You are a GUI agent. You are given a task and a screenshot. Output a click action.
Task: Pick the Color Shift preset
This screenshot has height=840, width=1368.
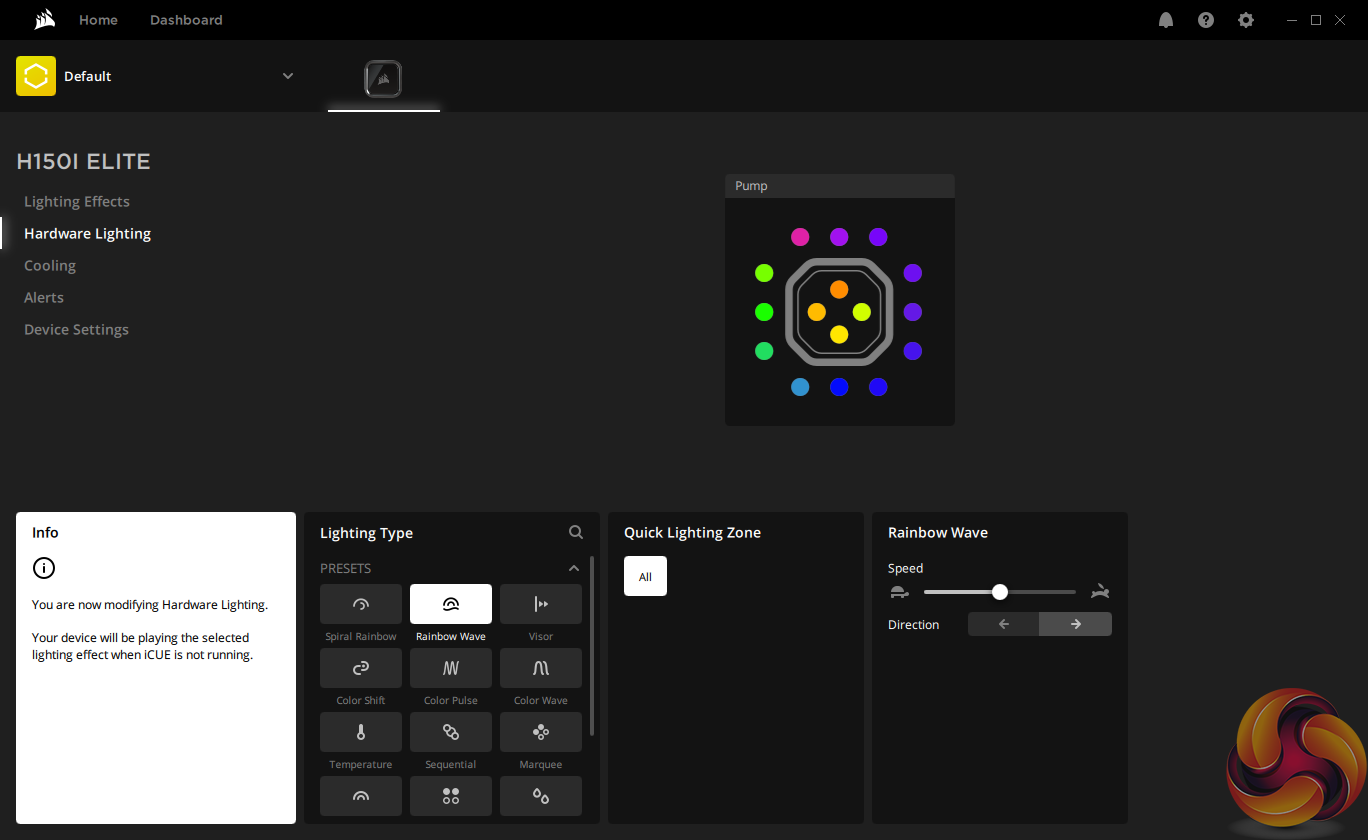tap(361, 668)
